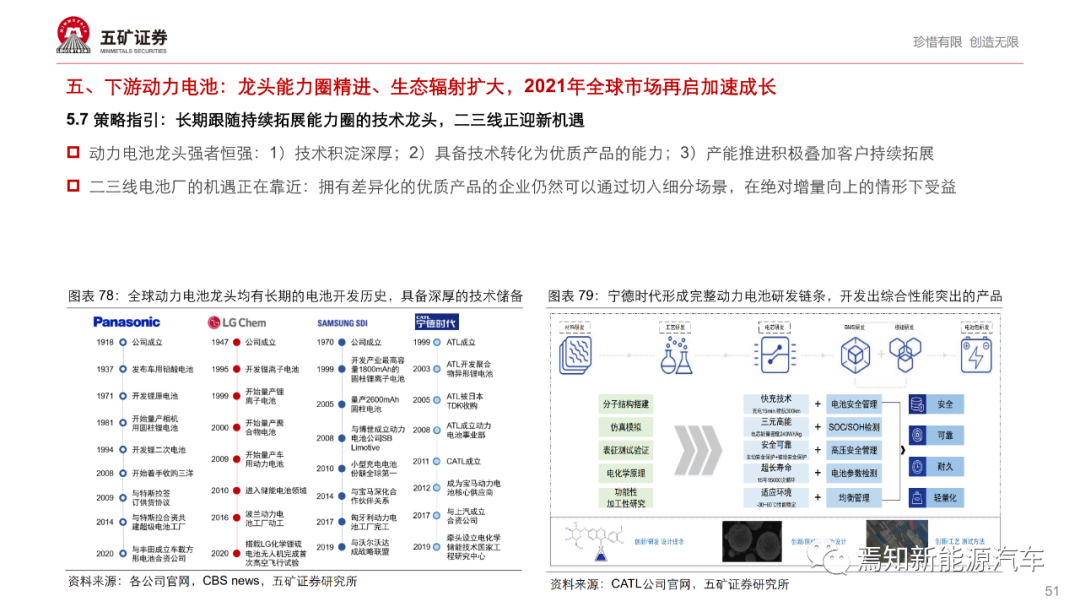Click the 图表 79 caption

click(775, 296)
